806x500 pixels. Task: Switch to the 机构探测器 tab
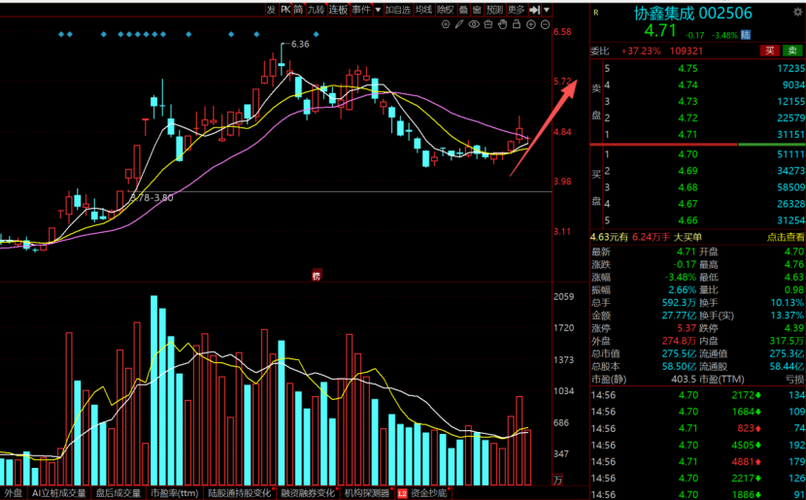pos(367,493)
